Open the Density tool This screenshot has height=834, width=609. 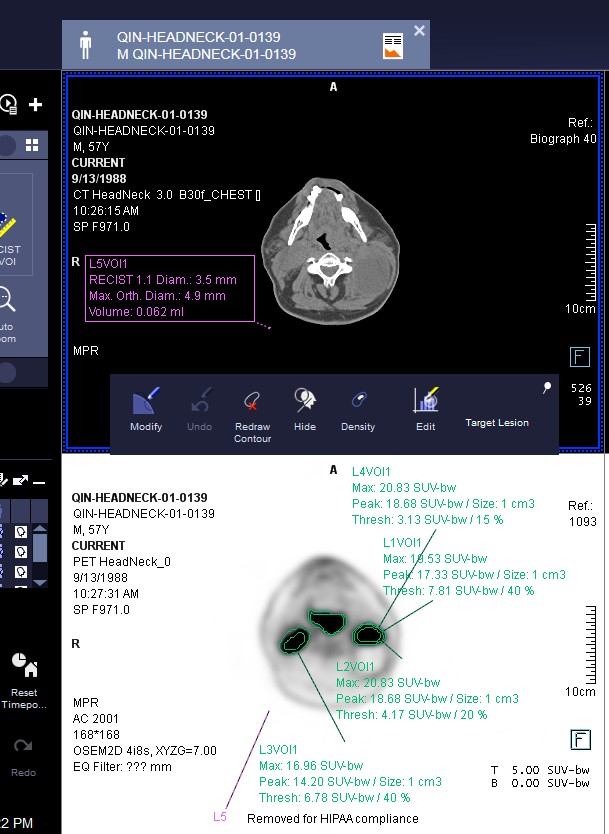(358, 411)
